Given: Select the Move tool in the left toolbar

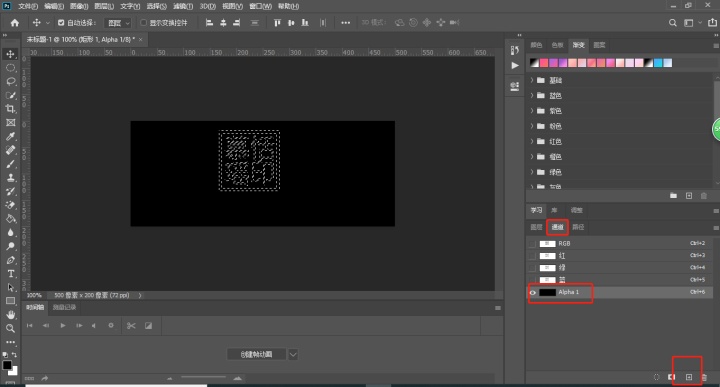Looking at the screenshot, I should pyautogui.click(x=10, y=54).
